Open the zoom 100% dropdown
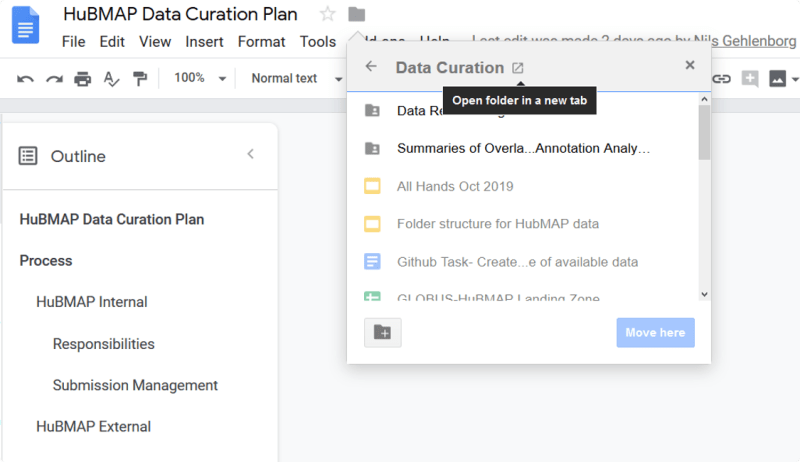The height and width of the screenshot is (462, 800). (200, 78)
